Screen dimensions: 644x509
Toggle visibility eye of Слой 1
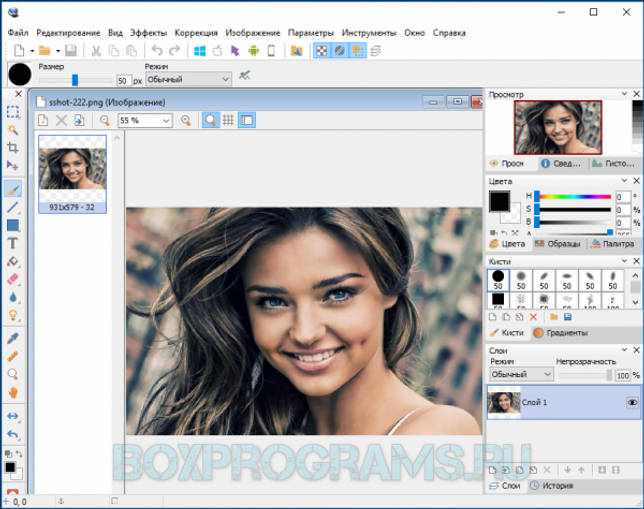(632, 402)
